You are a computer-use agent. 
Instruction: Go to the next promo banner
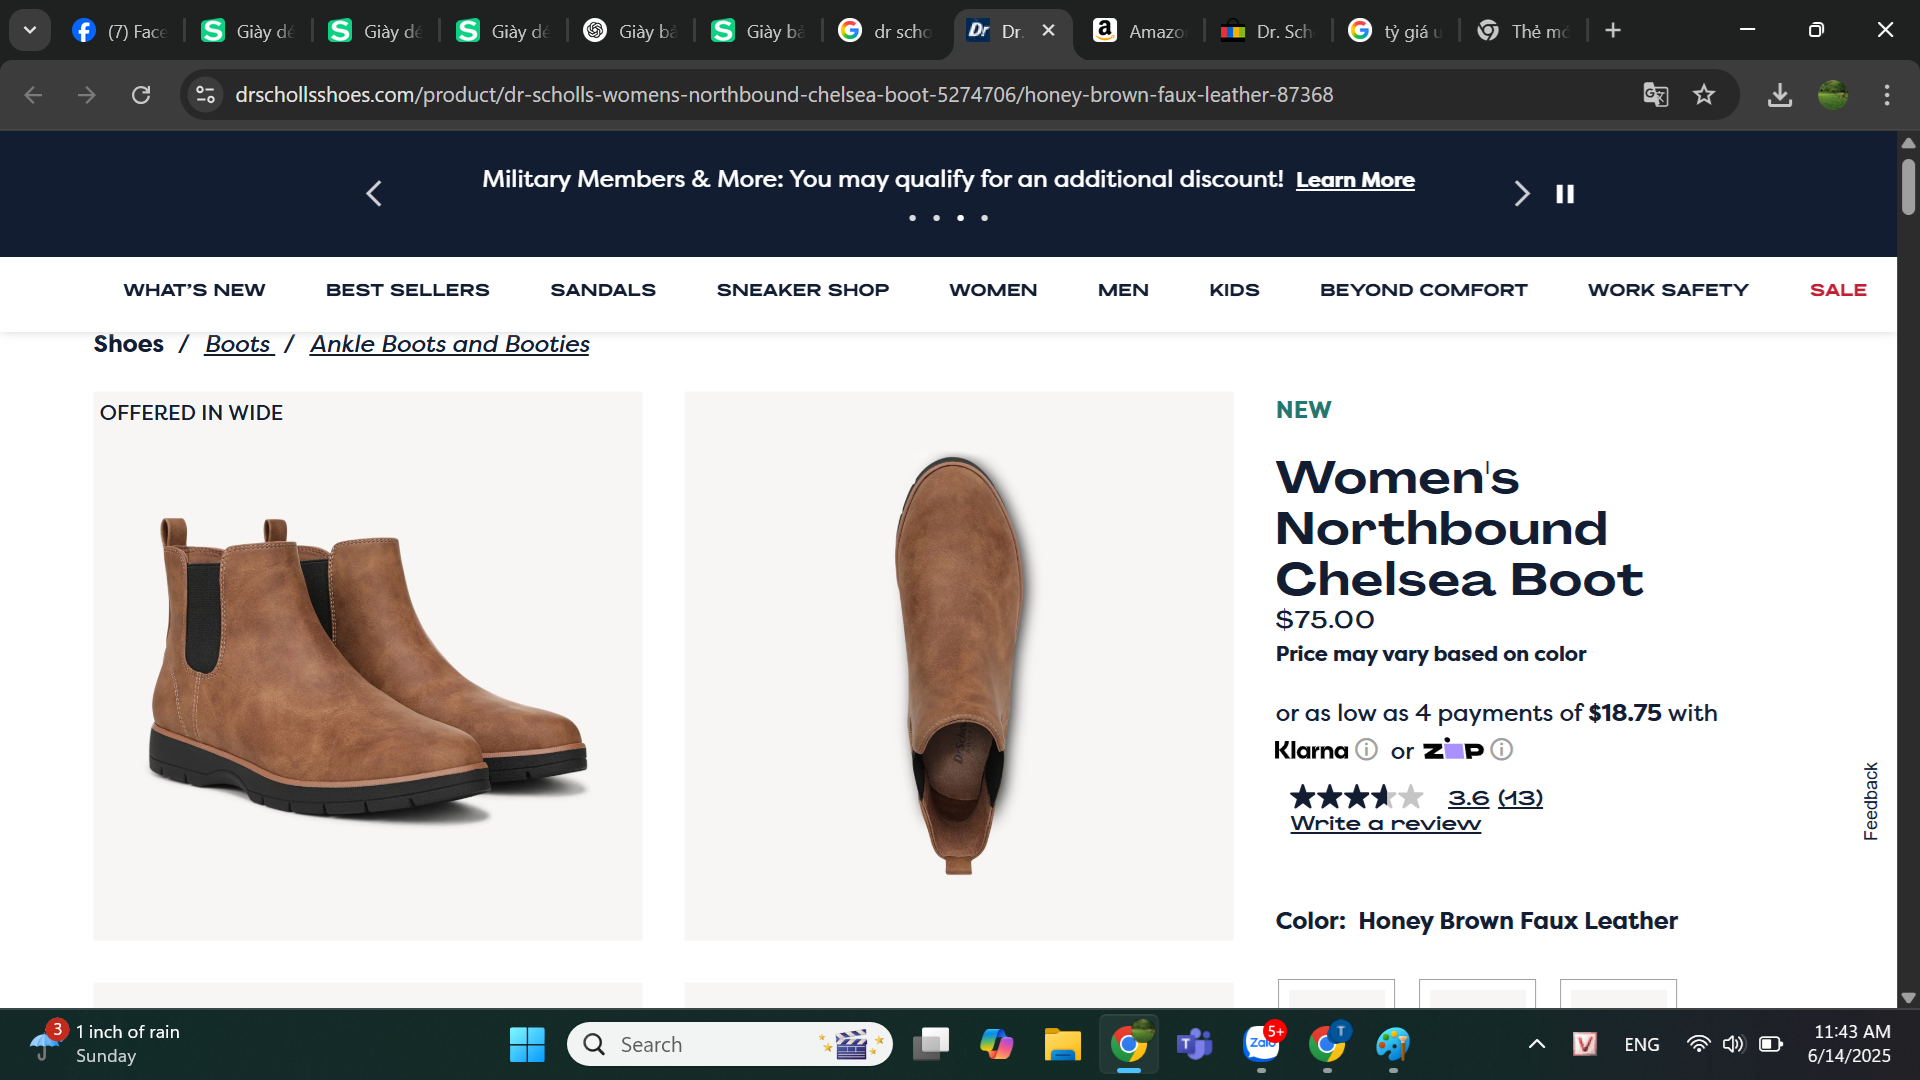coord(1521,194)
